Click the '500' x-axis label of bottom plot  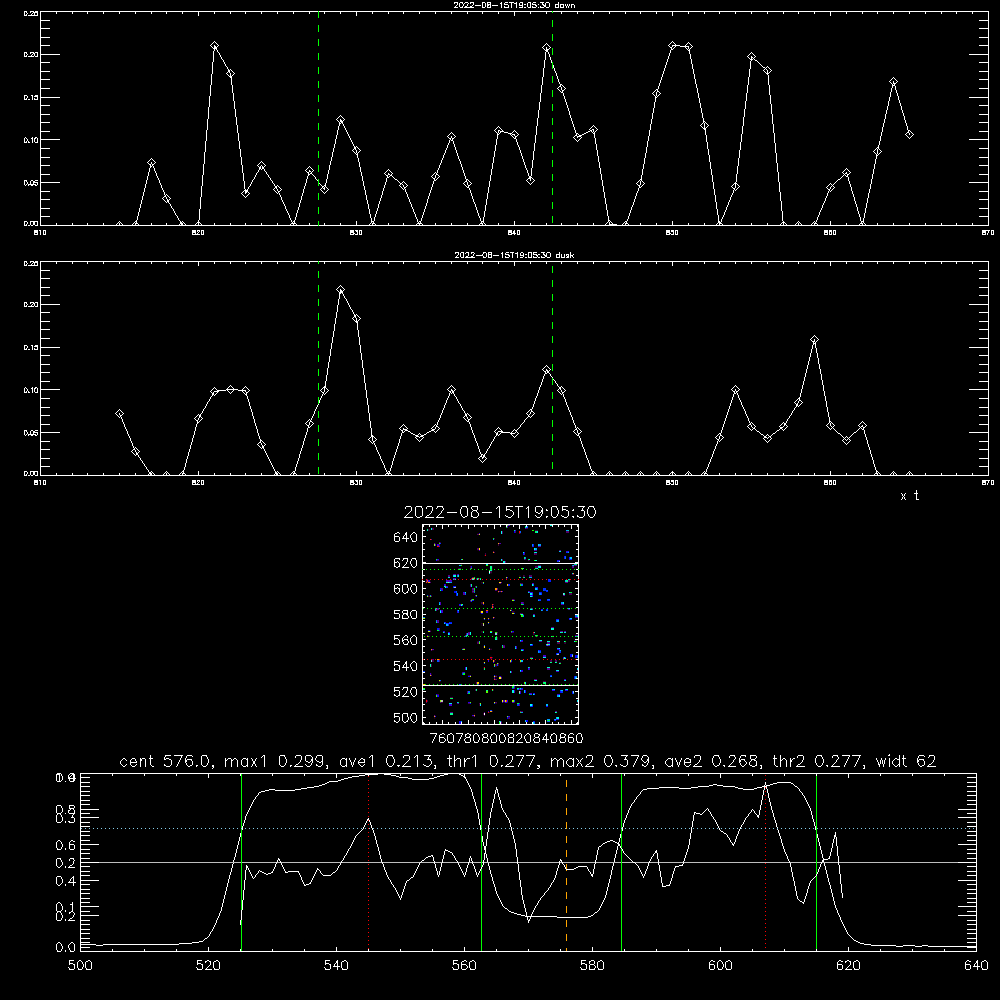click(80, 966)
